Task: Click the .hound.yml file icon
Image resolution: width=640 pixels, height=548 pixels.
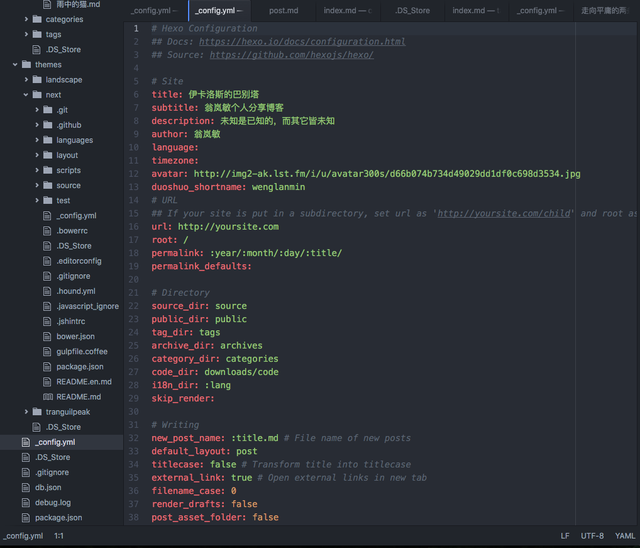Action: (x=47, y=291)
